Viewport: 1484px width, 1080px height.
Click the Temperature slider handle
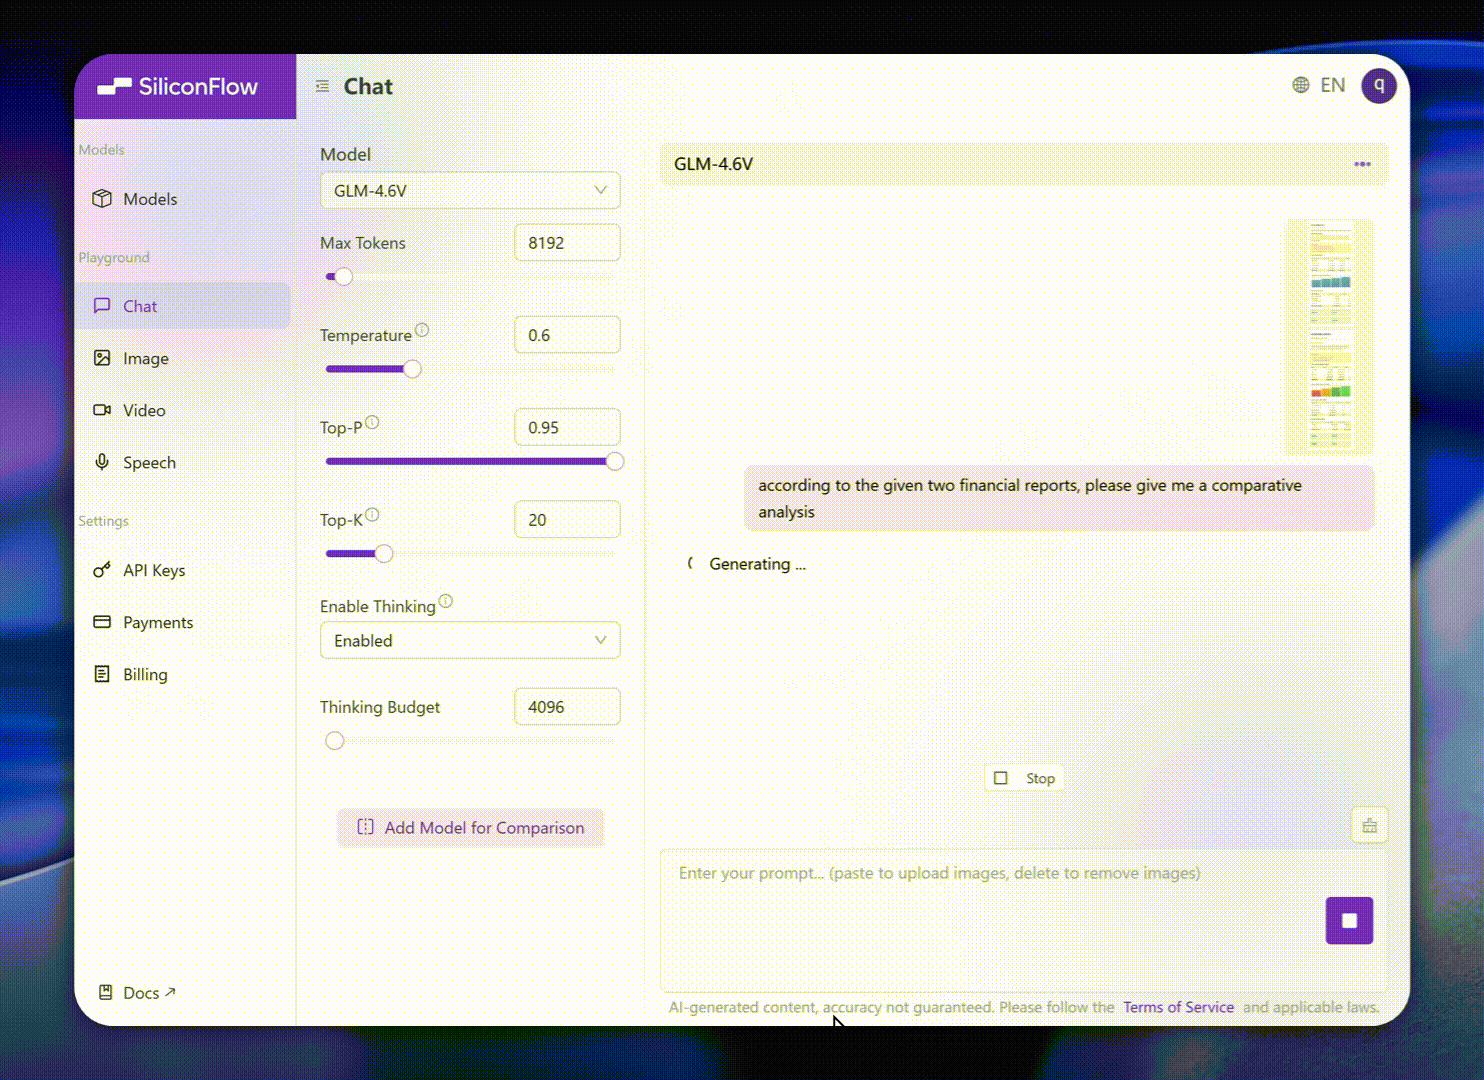pos(412,369)
